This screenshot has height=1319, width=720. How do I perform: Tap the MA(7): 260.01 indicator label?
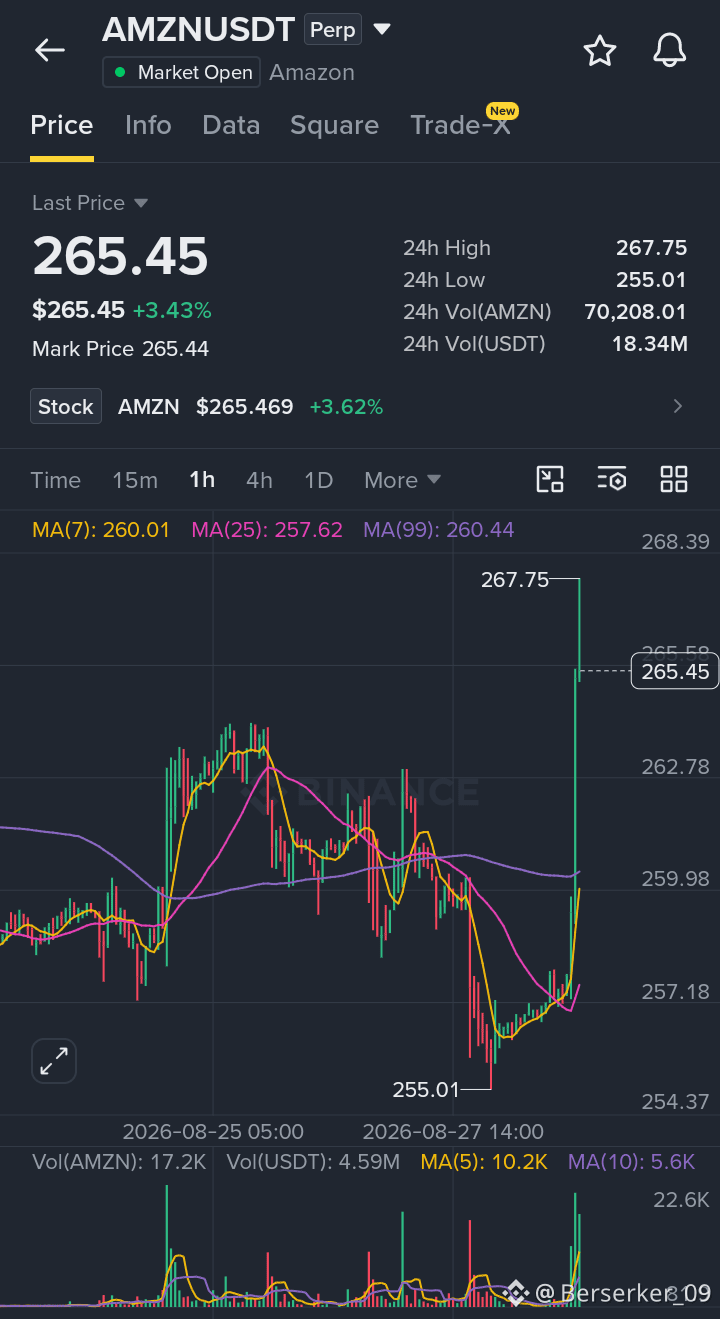101,530
